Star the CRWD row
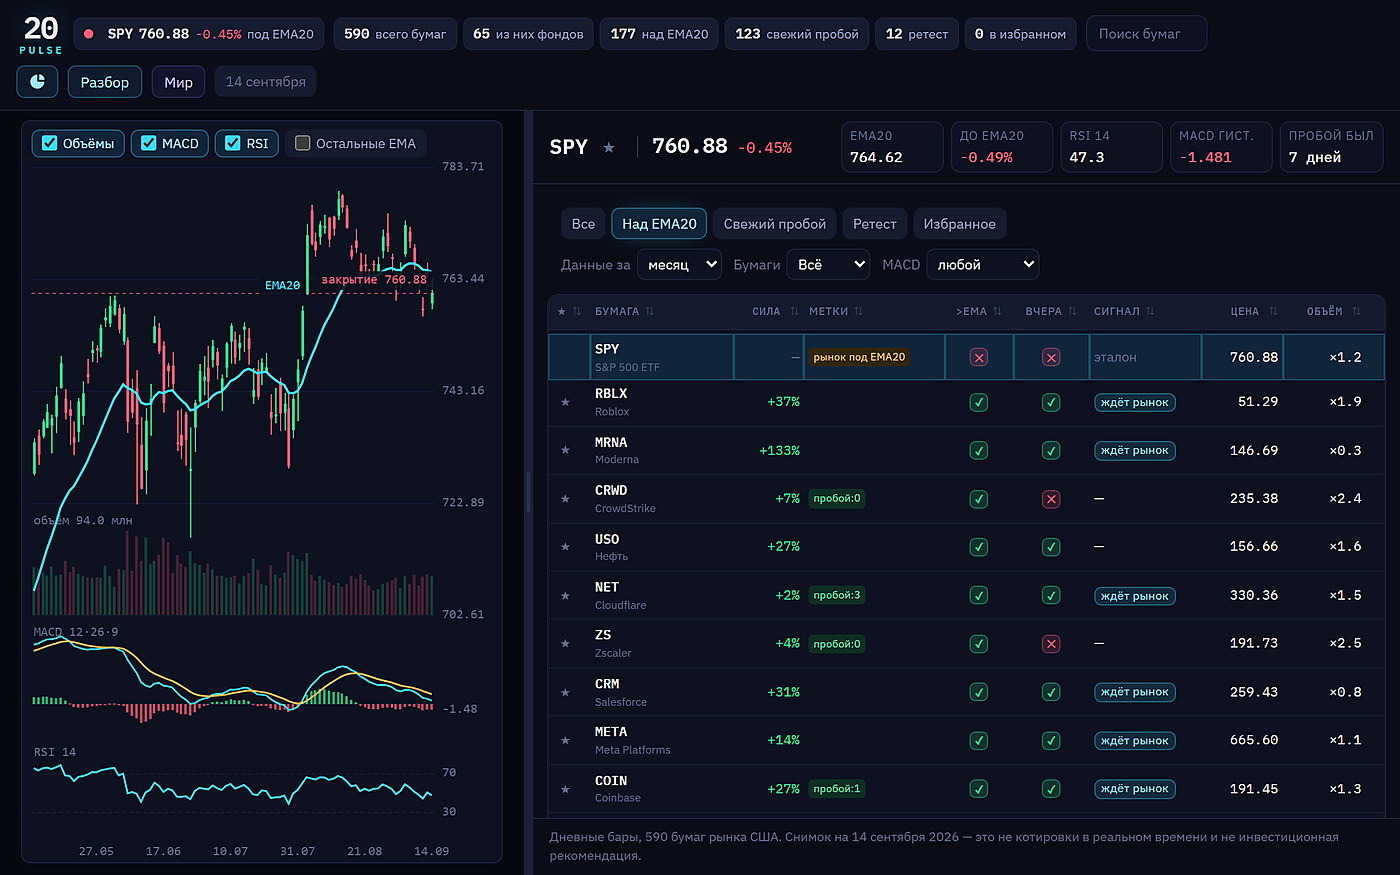This screenshot has height=875, width=1400. point(565,499)
